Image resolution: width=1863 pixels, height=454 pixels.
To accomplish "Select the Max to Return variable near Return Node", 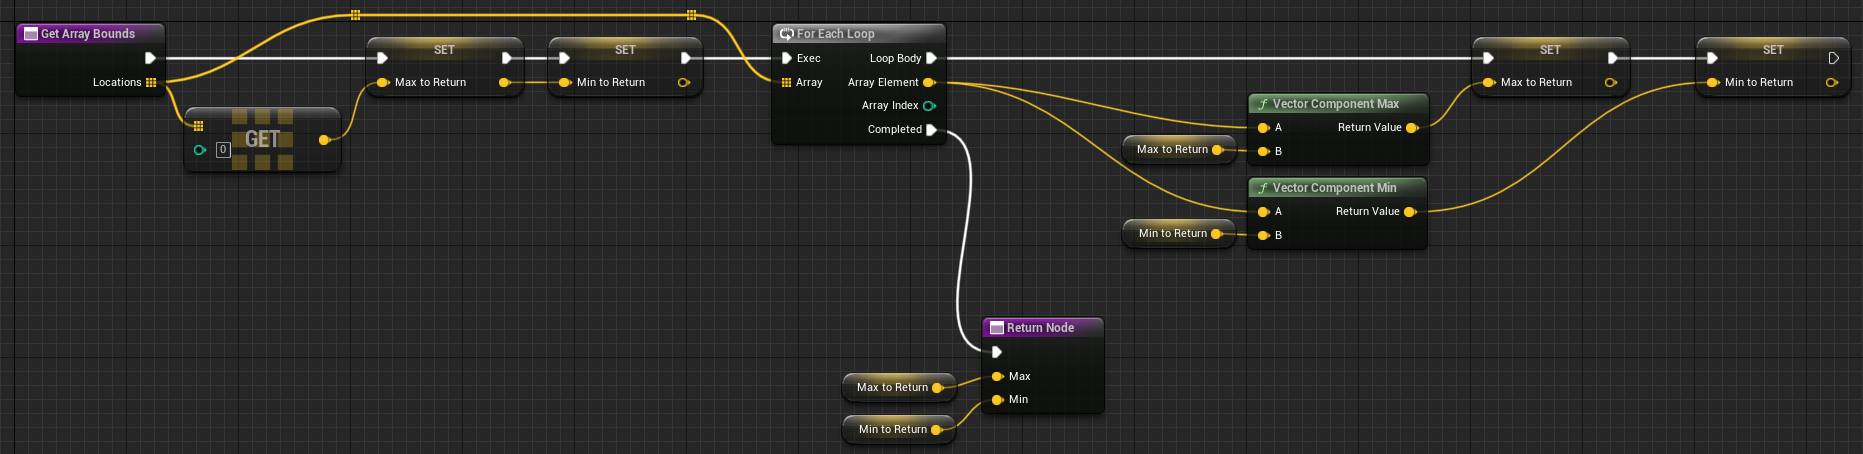I will point(892,388).
